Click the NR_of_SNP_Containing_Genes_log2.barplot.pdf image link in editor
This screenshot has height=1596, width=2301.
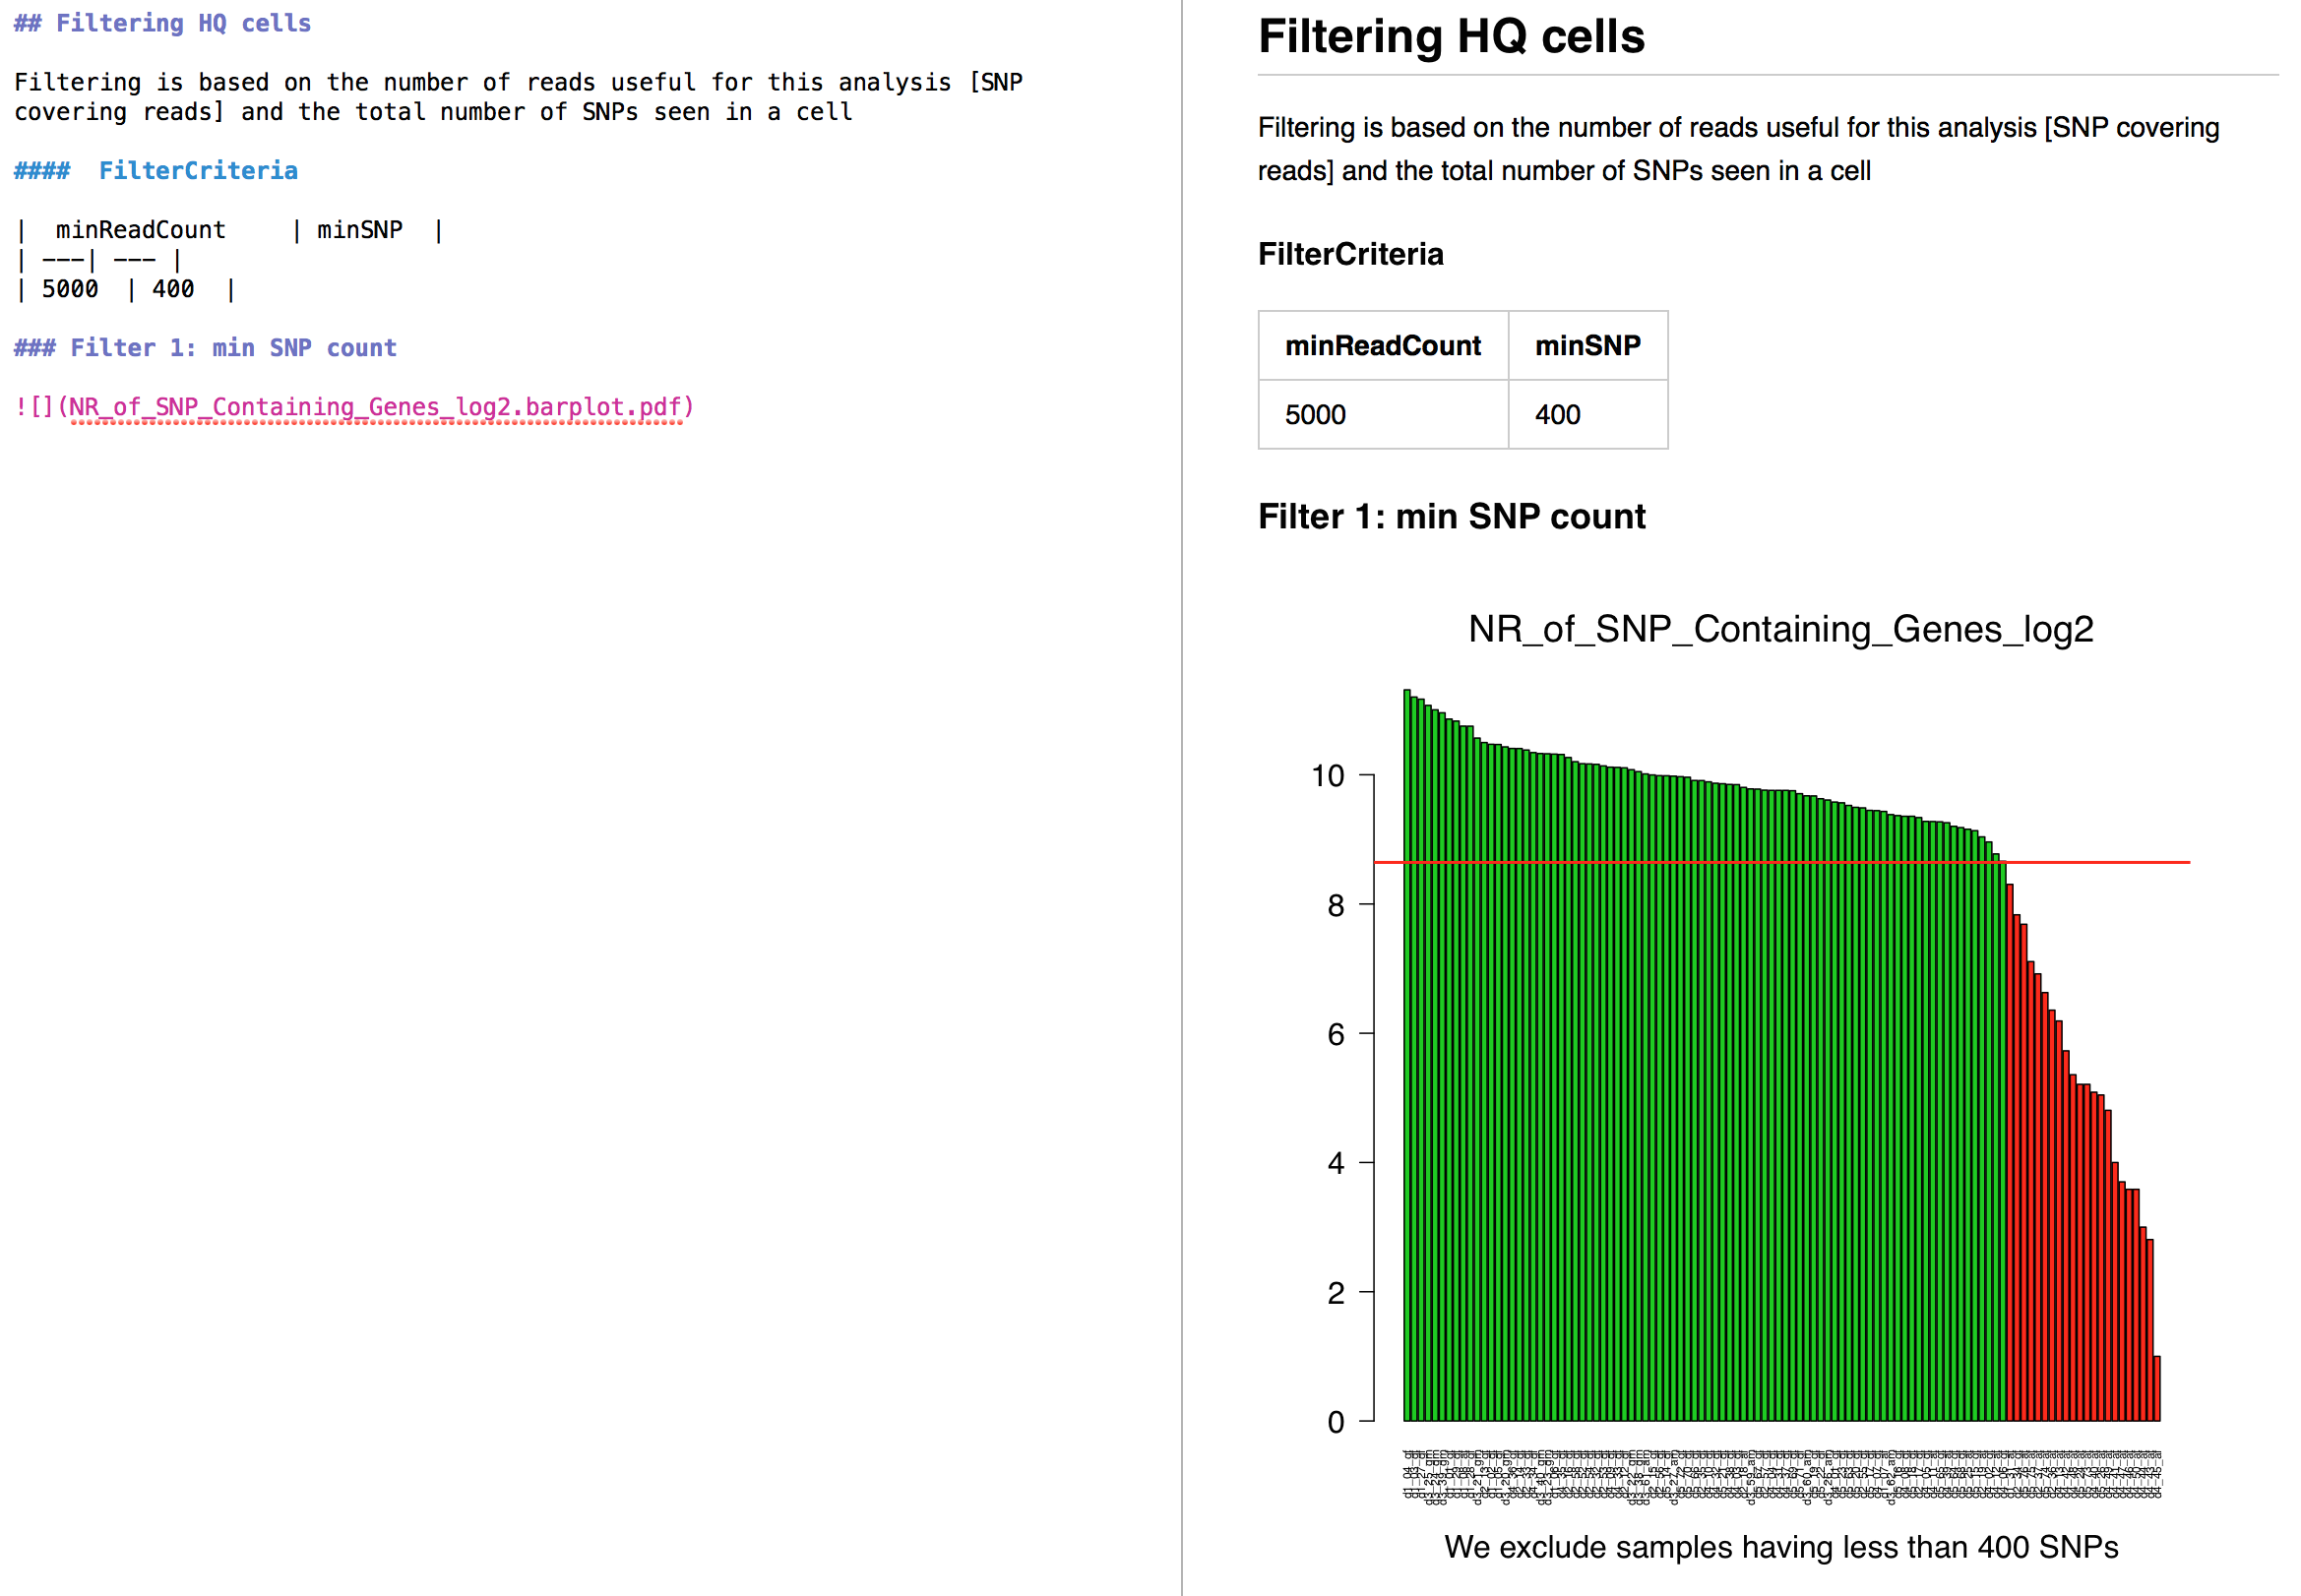tap(354, 407)
